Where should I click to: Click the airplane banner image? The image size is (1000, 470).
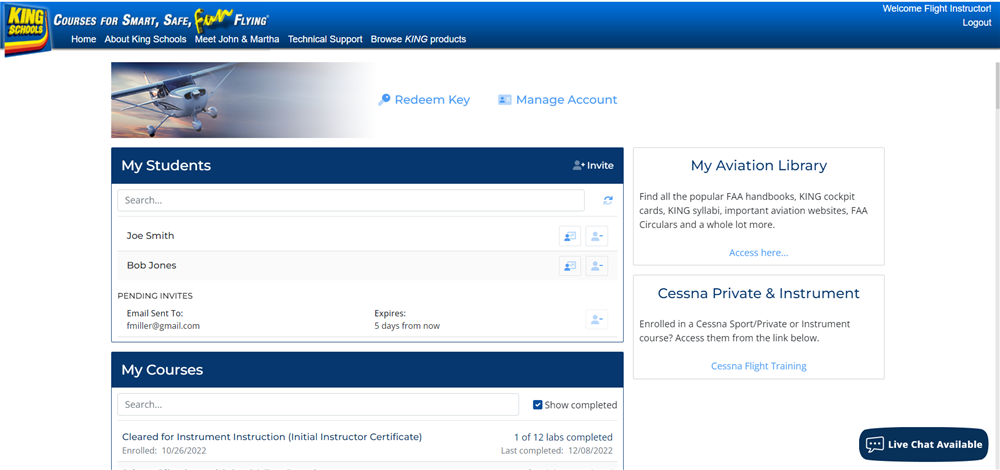242,100
